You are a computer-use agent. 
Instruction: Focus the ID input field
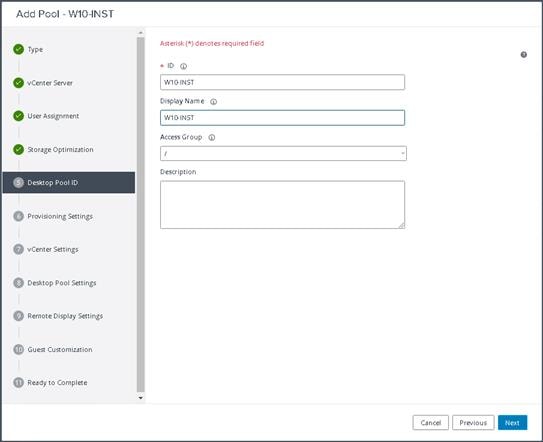(x=282, y=82)
